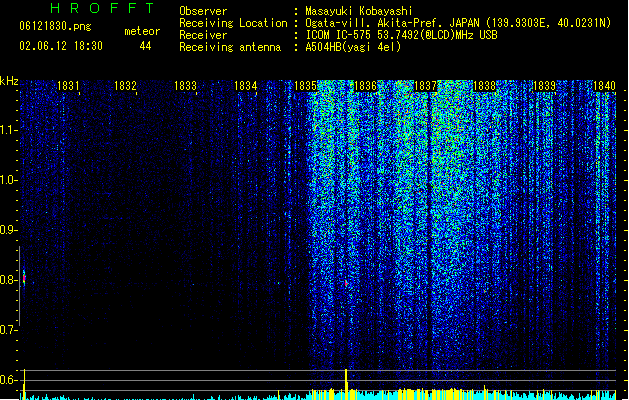
Task: Click the A504HB(yagi 4el) antenna text
Action: click(353, 47)
